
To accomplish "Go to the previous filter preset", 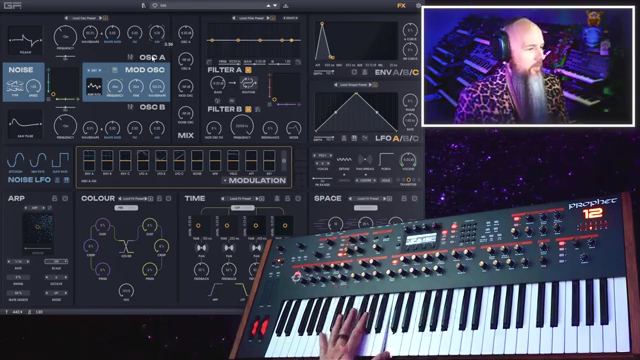I will (234, 18).
